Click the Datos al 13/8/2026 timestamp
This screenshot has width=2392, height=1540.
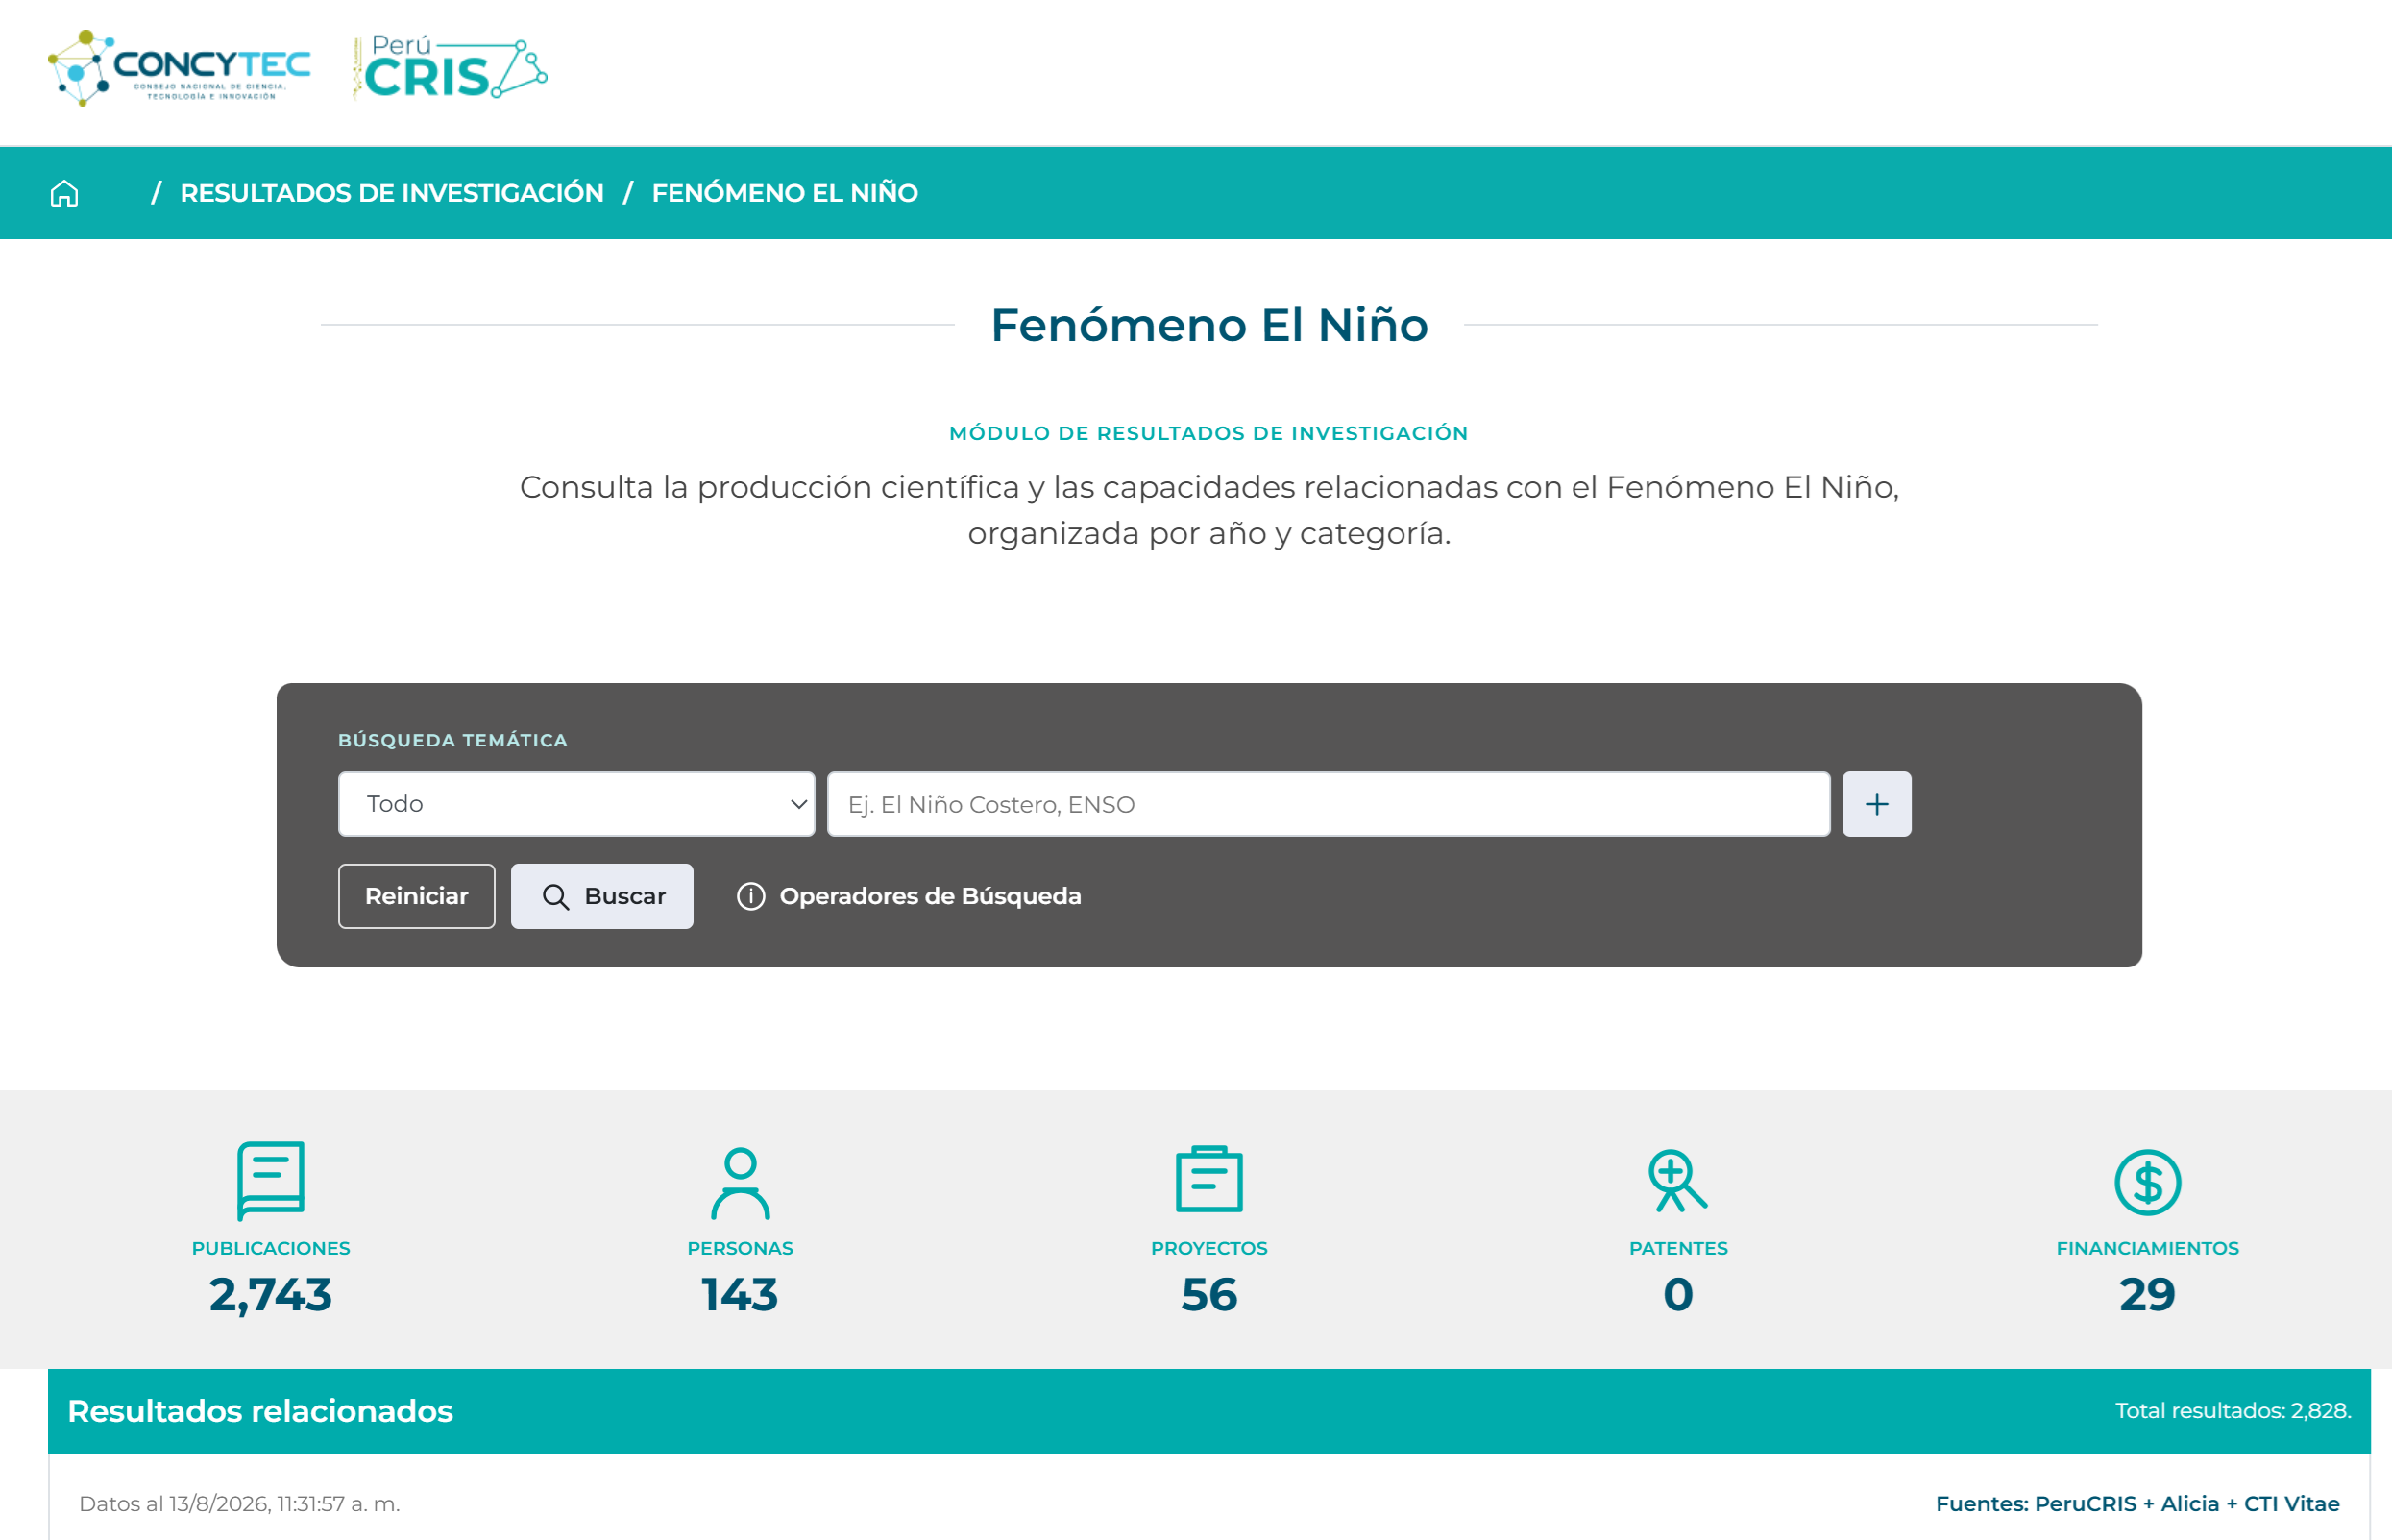point(239,1504)
